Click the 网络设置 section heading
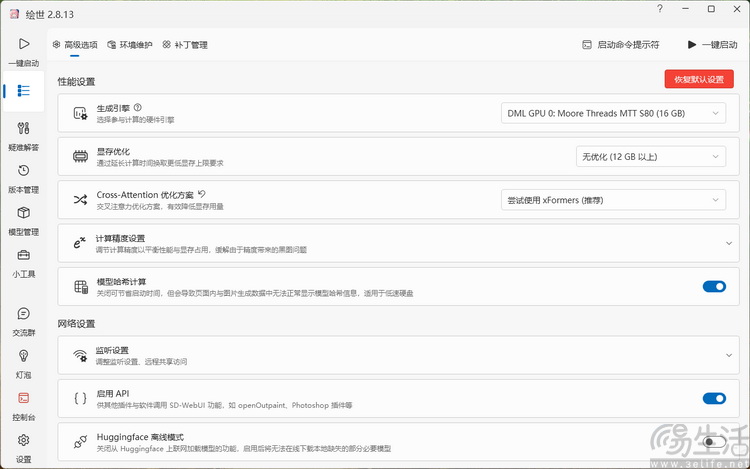 (76, 324)
